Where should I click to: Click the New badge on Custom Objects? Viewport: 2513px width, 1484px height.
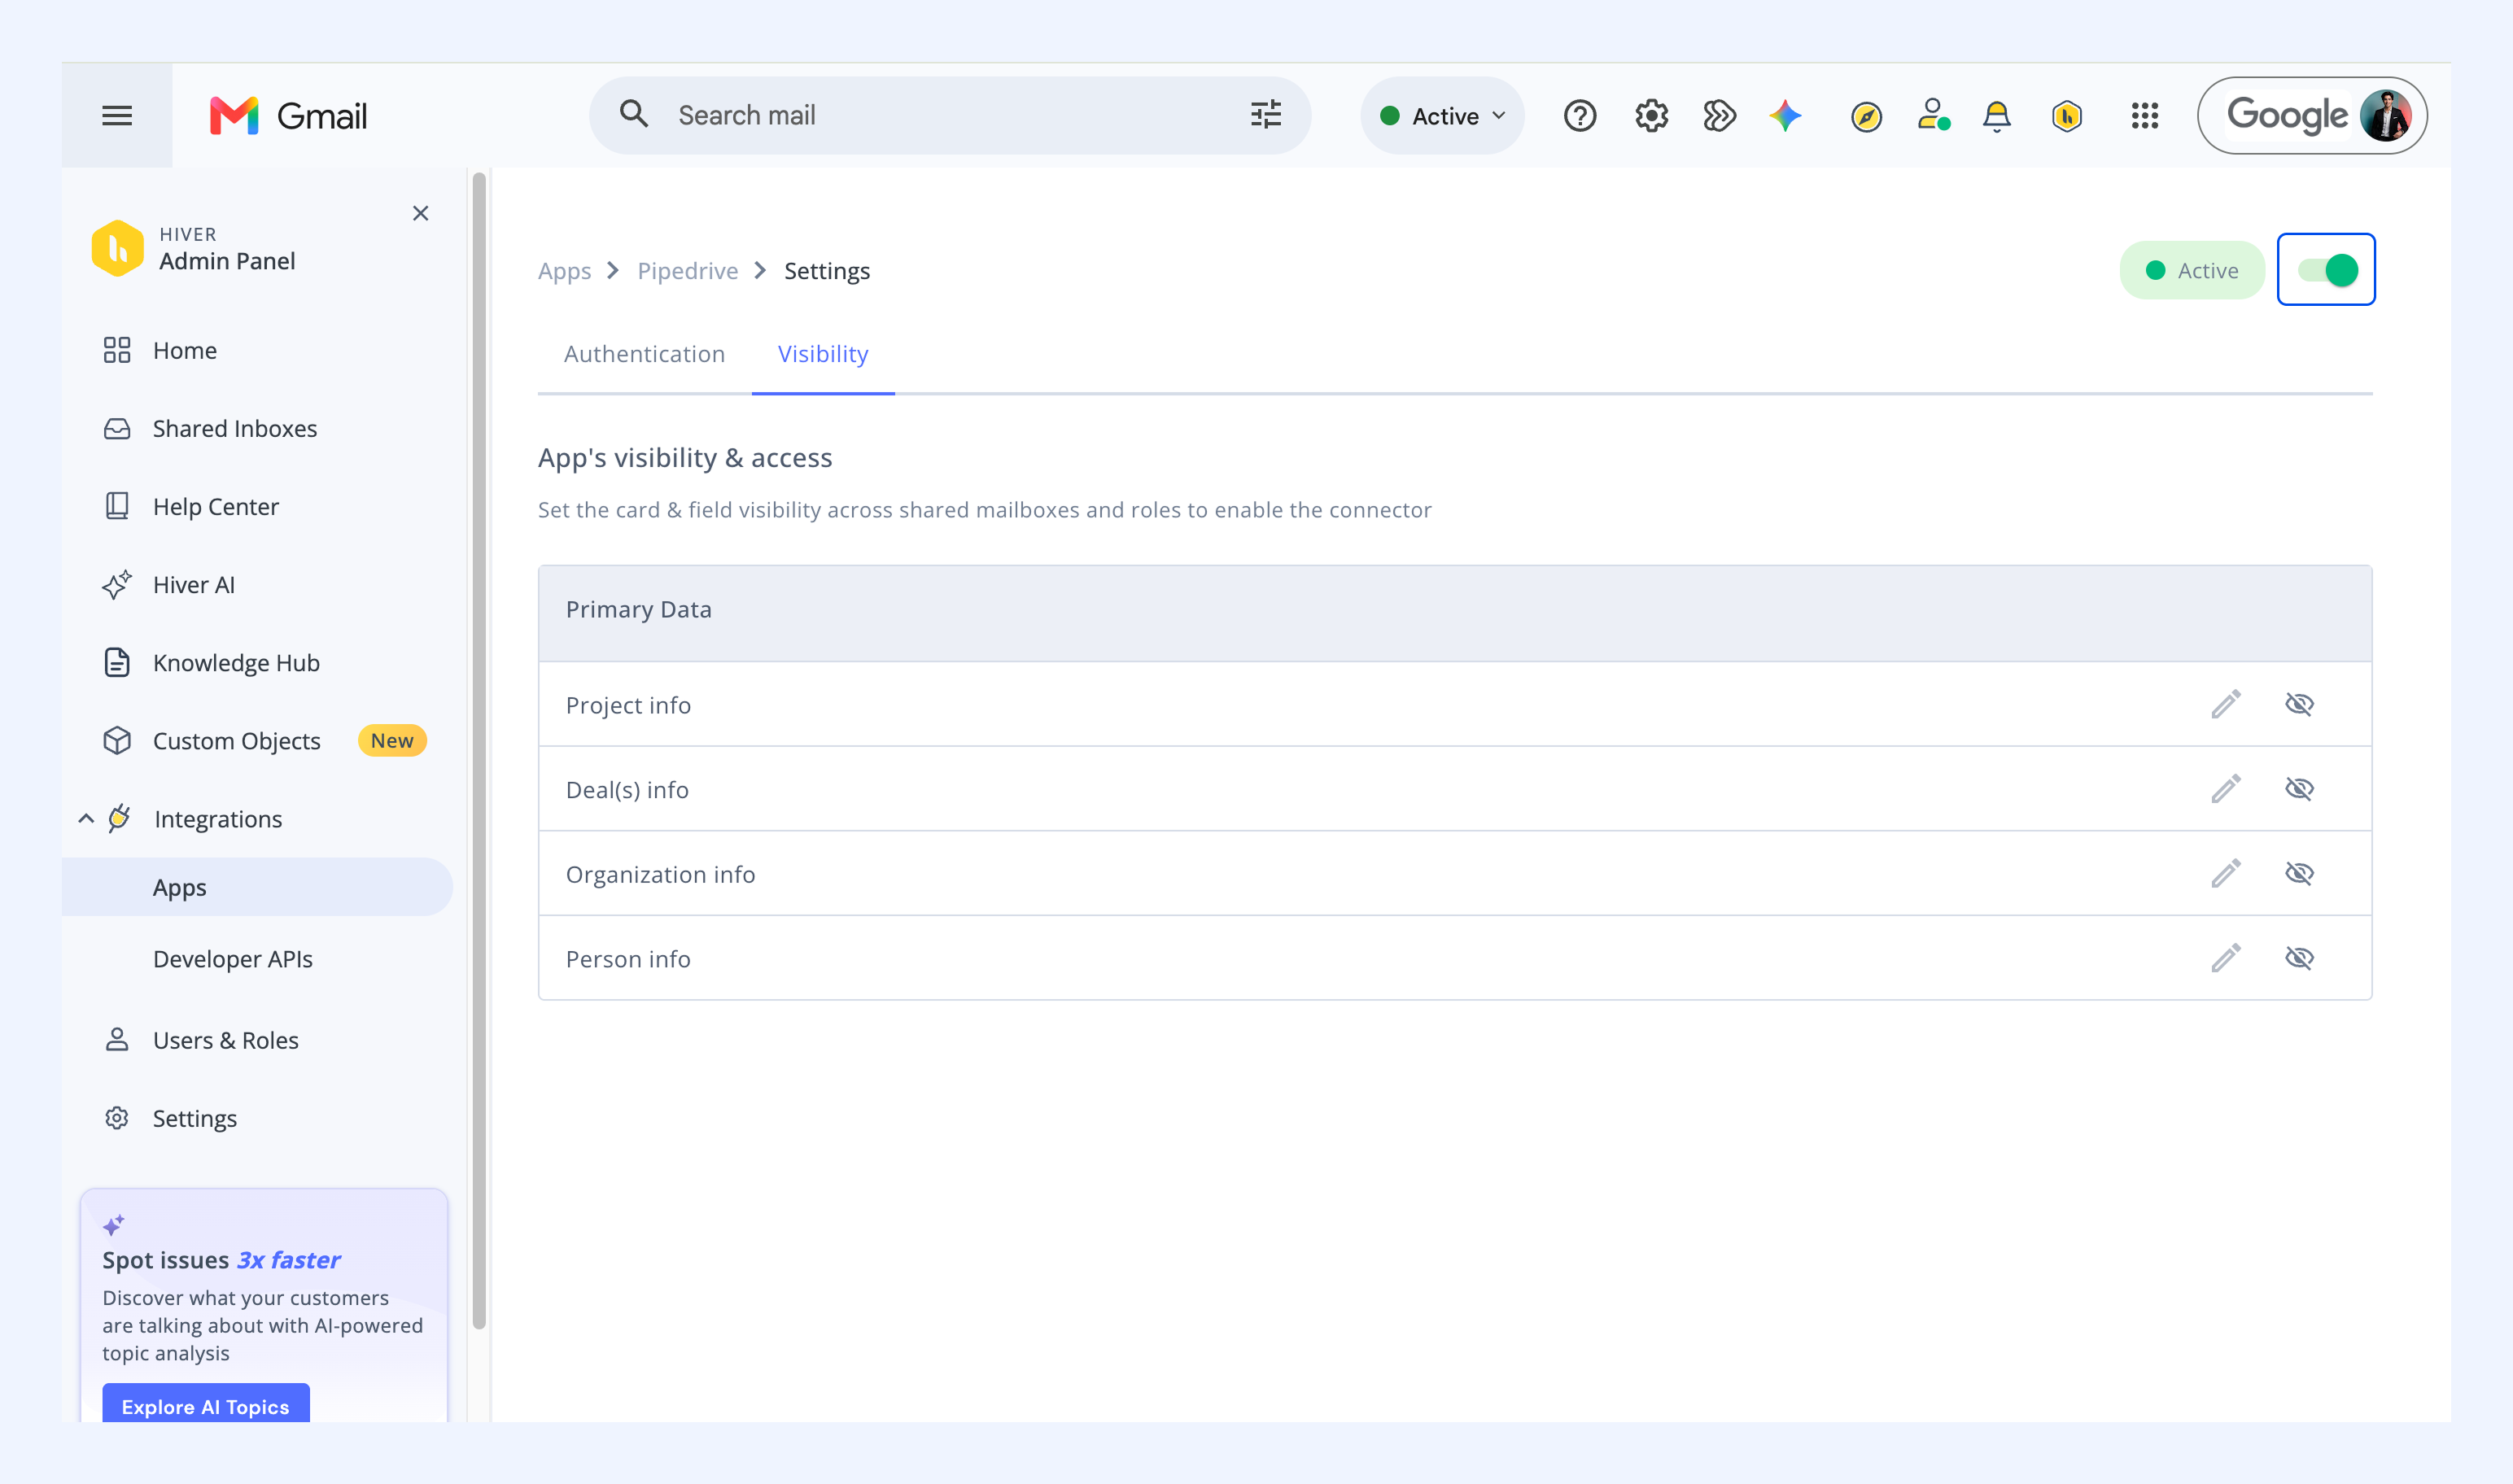point(392,741)
